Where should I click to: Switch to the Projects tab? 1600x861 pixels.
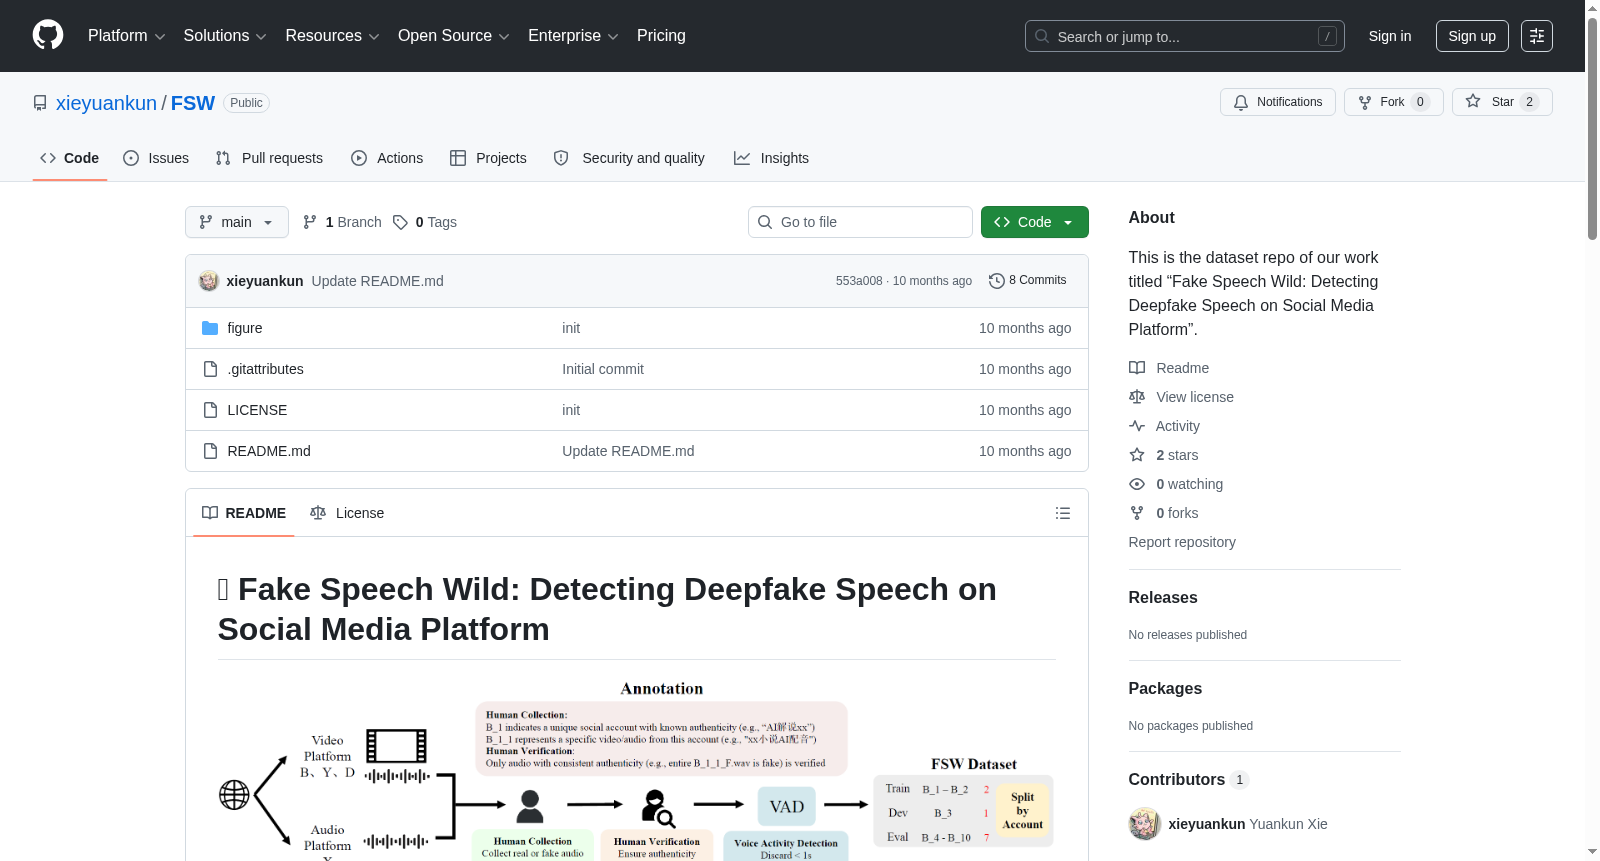[x=488, y=158]
